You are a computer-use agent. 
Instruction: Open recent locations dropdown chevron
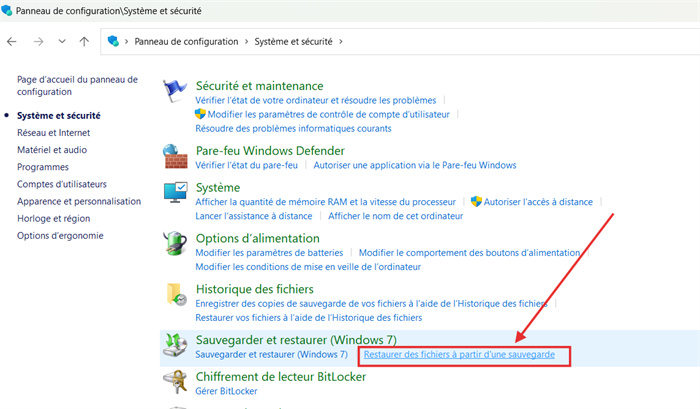(62, 41)
